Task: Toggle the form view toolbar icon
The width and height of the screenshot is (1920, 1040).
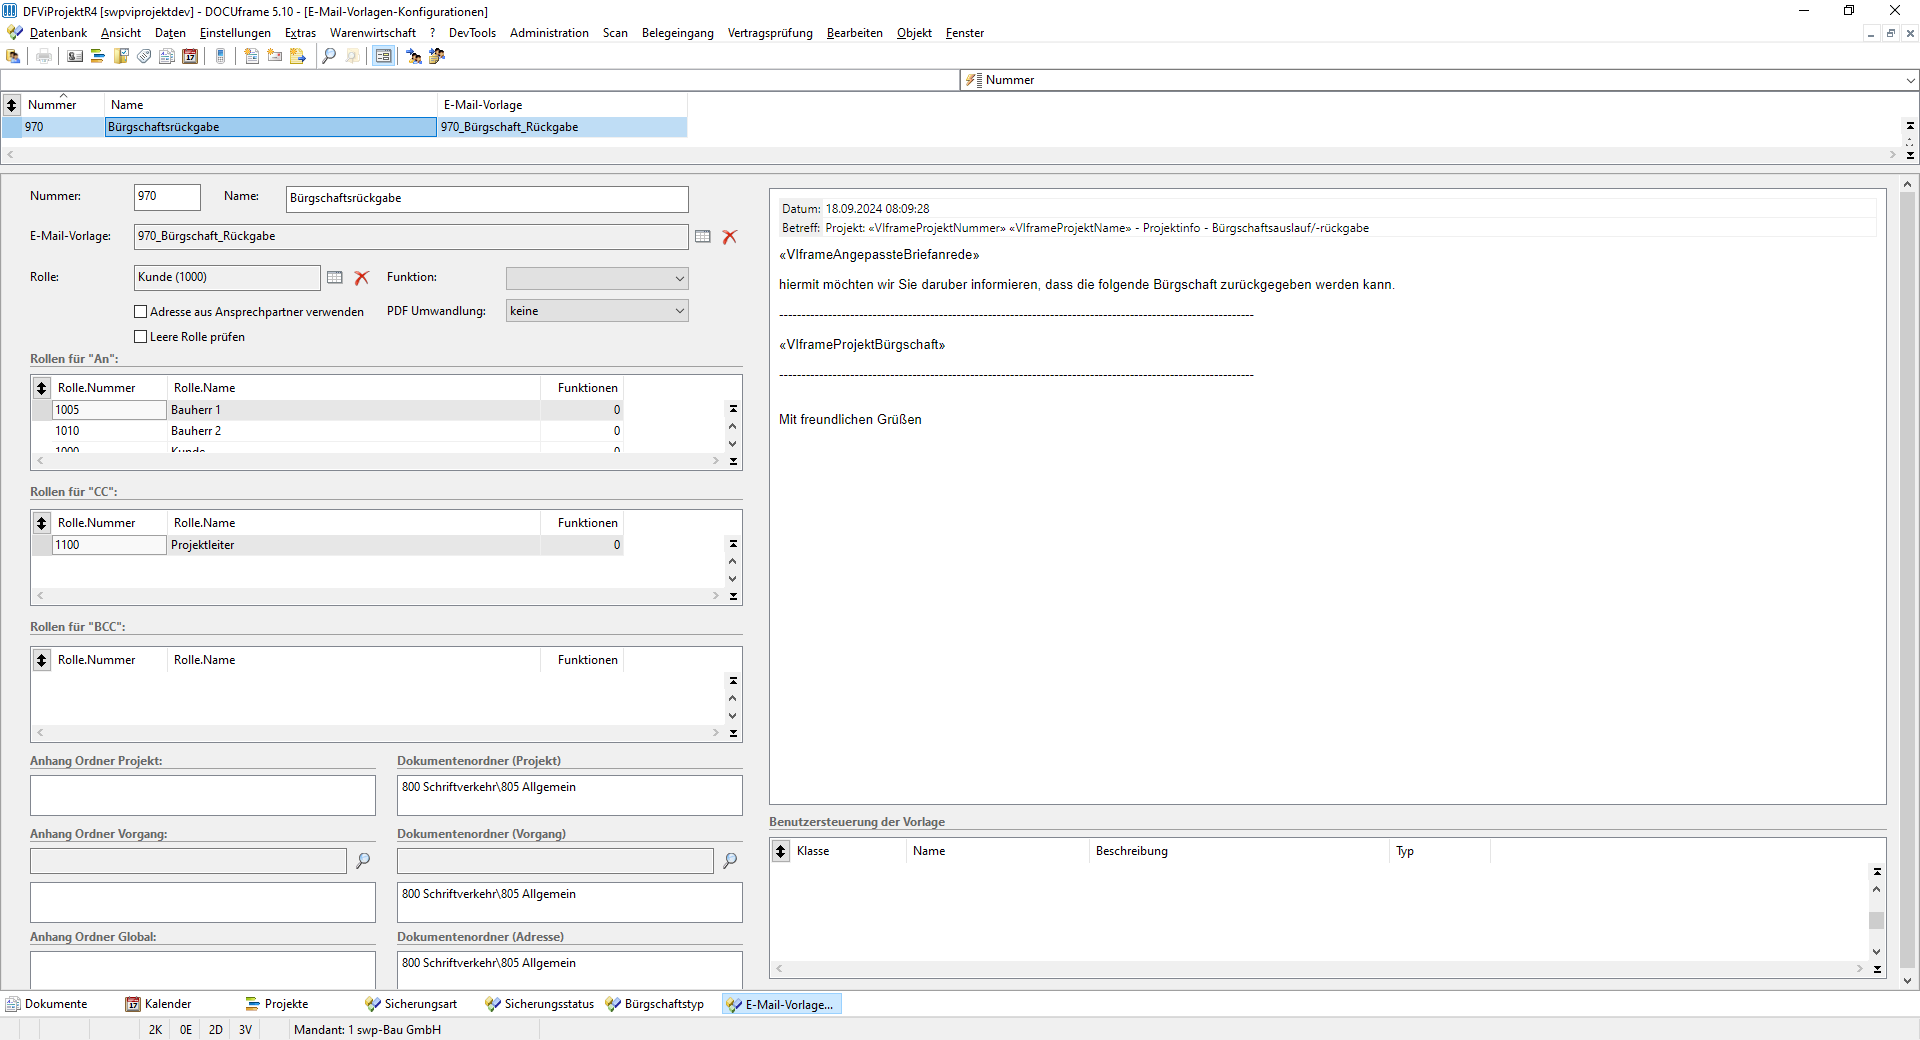Action: (x=383, y=56)
